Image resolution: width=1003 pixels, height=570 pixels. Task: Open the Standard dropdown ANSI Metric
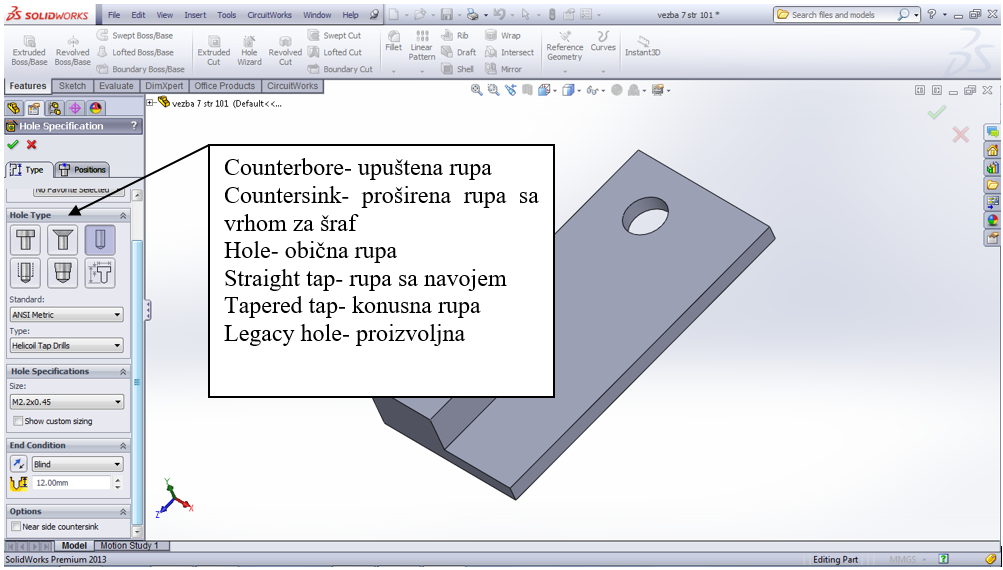point(67,315)
